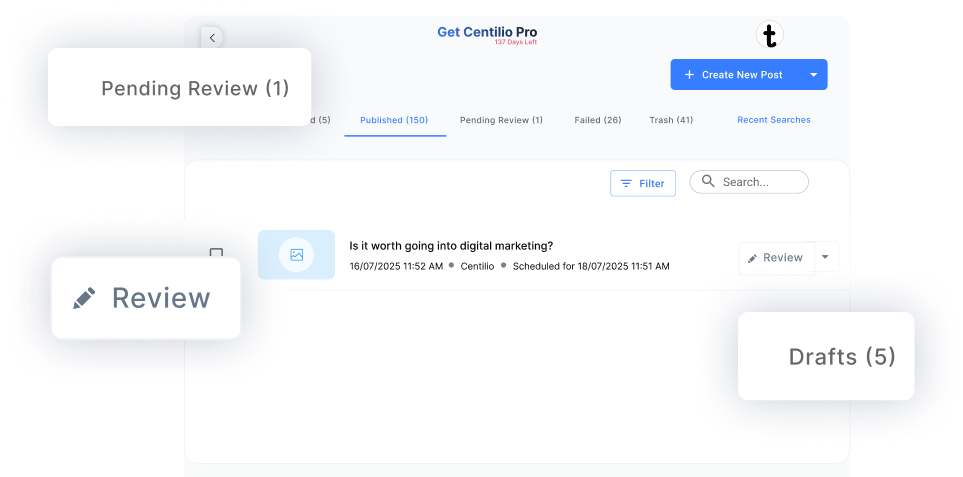The height and width of the screenshot is (477, 963).
Task: Click the enlarged Drafts (5) callout
Action: [826, 357]
